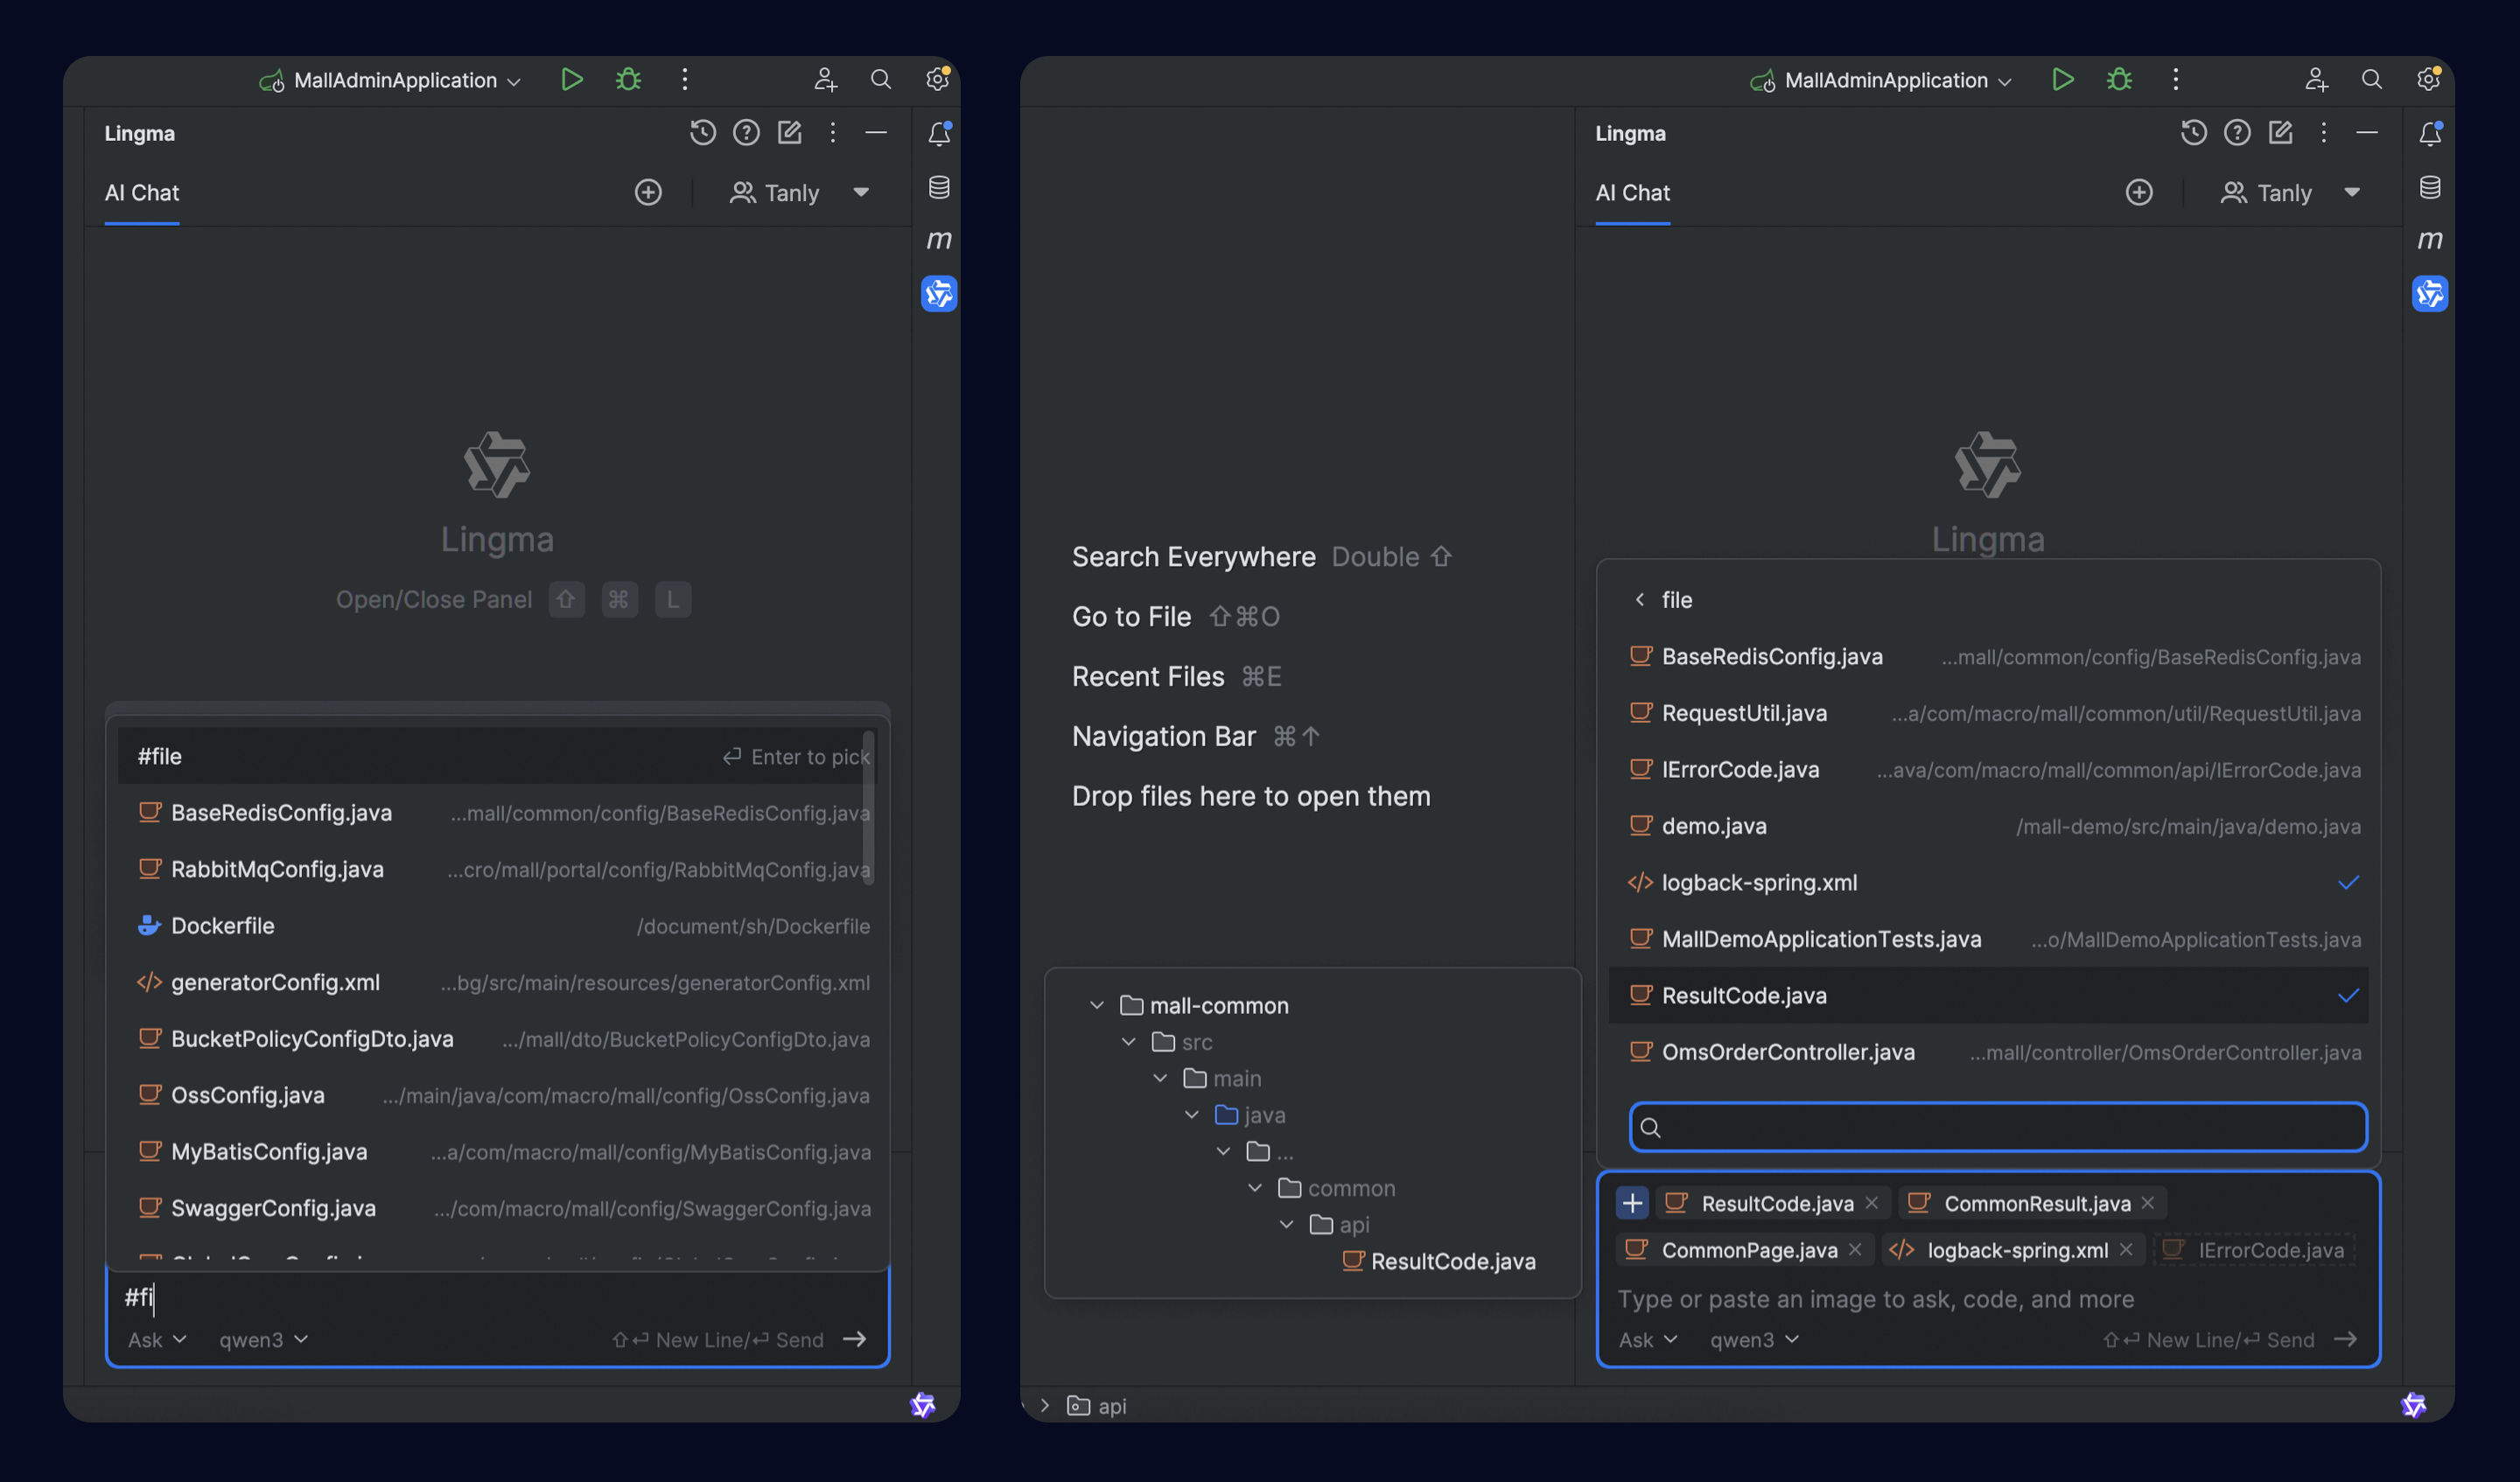
Task: Click the chat history icon in left Lingma panel
Action: [702, 132]
